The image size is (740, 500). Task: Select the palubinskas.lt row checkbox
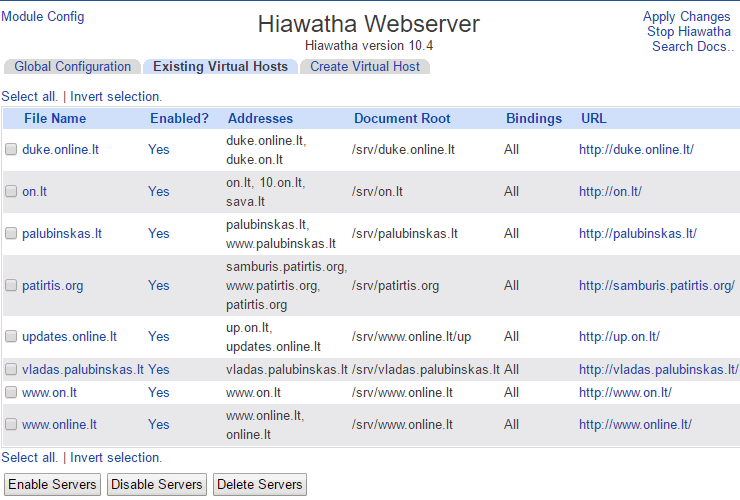pos(11,233)
